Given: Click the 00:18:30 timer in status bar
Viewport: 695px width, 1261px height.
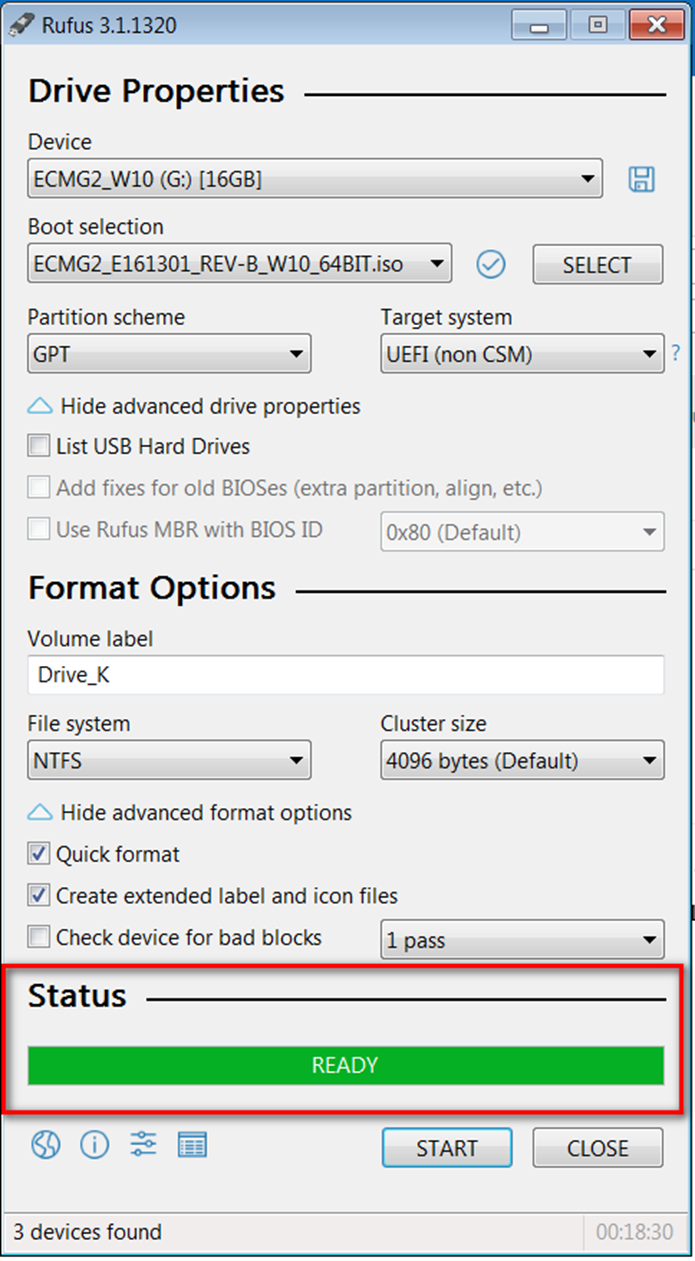Looking at the screenshot, I should coord(634,1232).
